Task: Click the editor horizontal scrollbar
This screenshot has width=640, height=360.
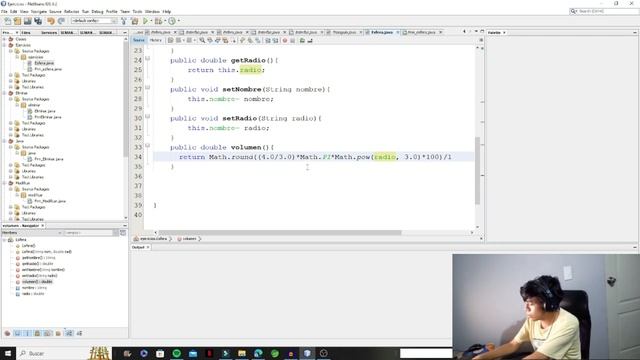Action: pos(280,233)
